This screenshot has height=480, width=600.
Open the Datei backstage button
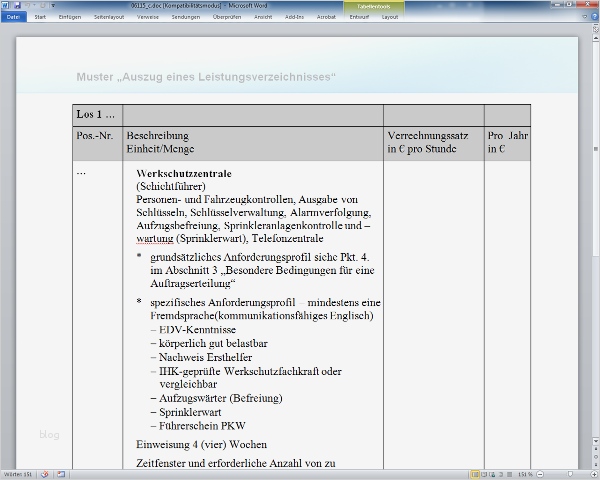click(x=13, y=17)
